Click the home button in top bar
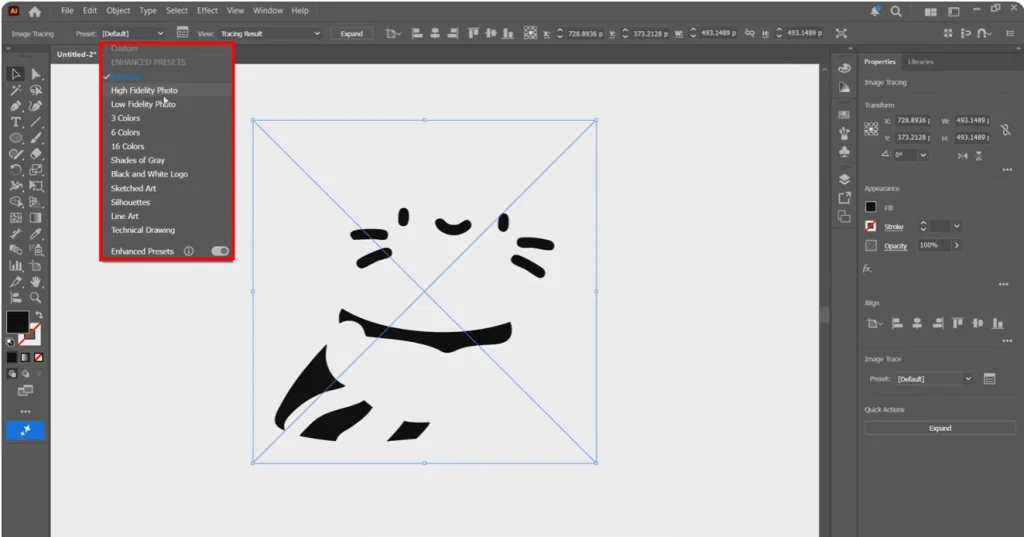1024x537 pixels. [35, 11]
